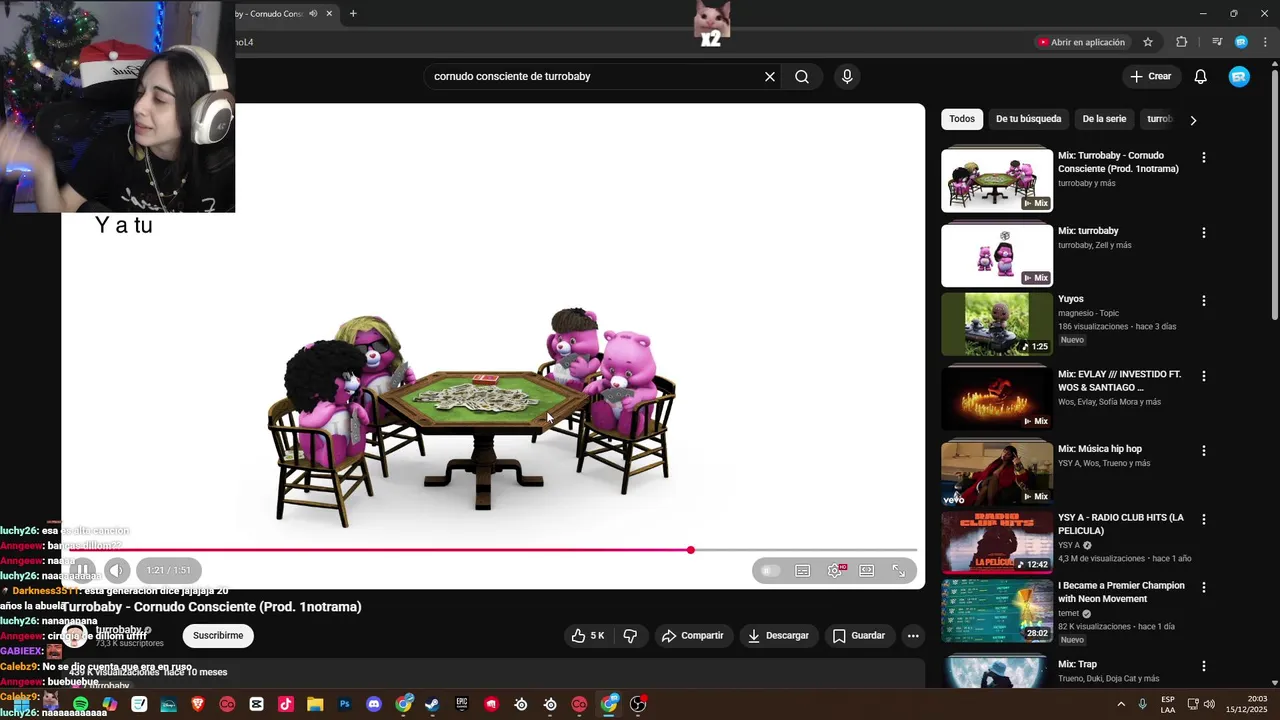Viewport: 1280px width, 720px height.
Task: Mute the video volume
Action: (117, 570)
